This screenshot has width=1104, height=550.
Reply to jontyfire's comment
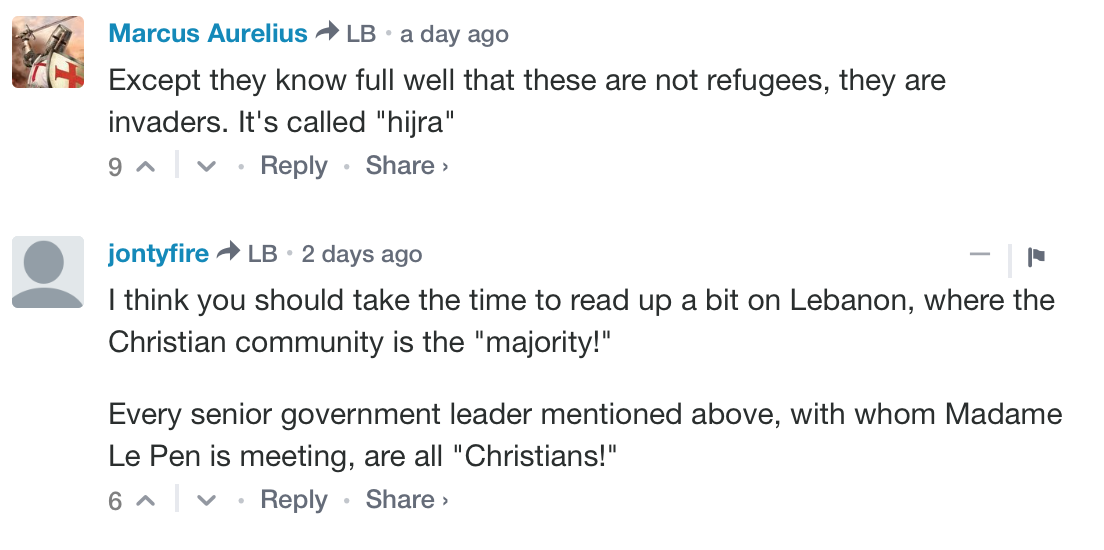click(293, 500)
